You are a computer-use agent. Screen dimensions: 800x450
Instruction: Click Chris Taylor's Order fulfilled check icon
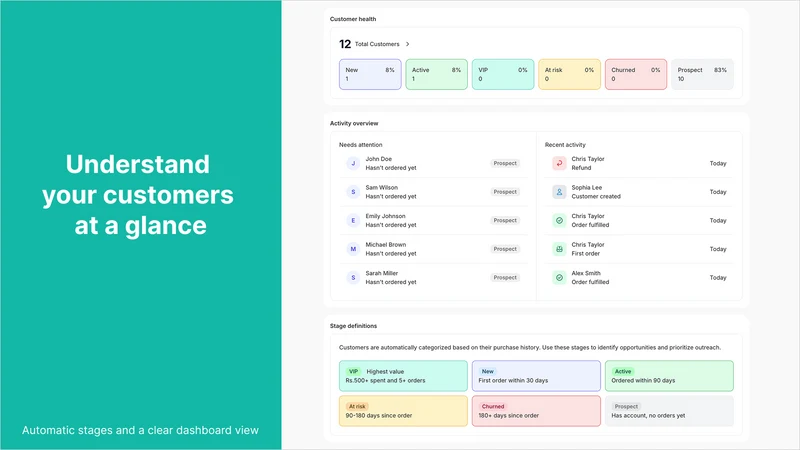[x=559, y=220]
